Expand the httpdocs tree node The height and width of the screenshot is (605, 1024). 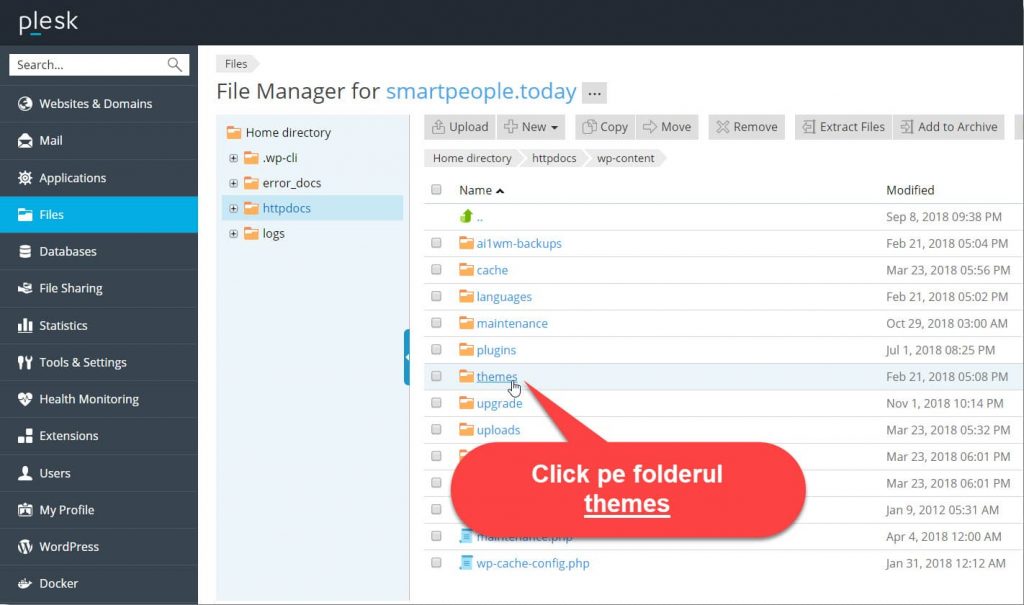234,208
